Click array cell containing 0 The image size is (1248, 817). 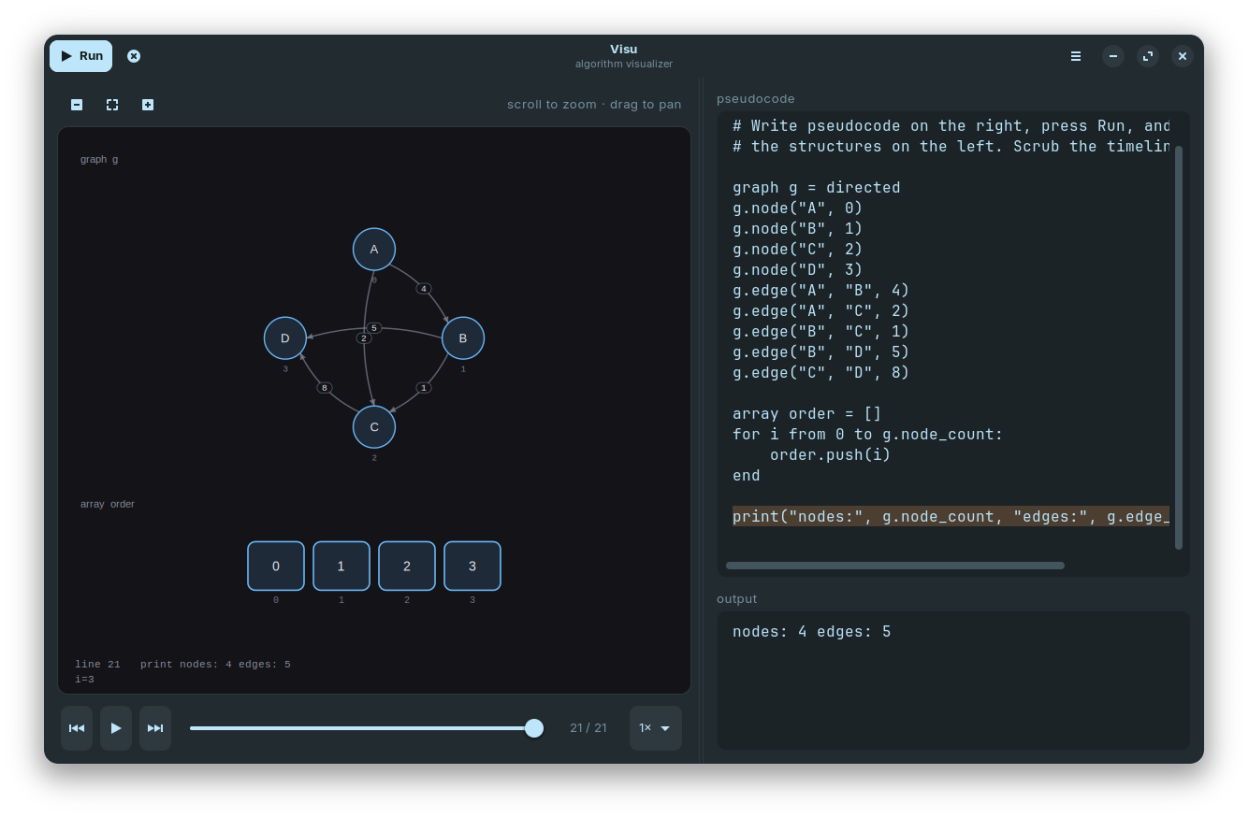(x=276, y=566)
